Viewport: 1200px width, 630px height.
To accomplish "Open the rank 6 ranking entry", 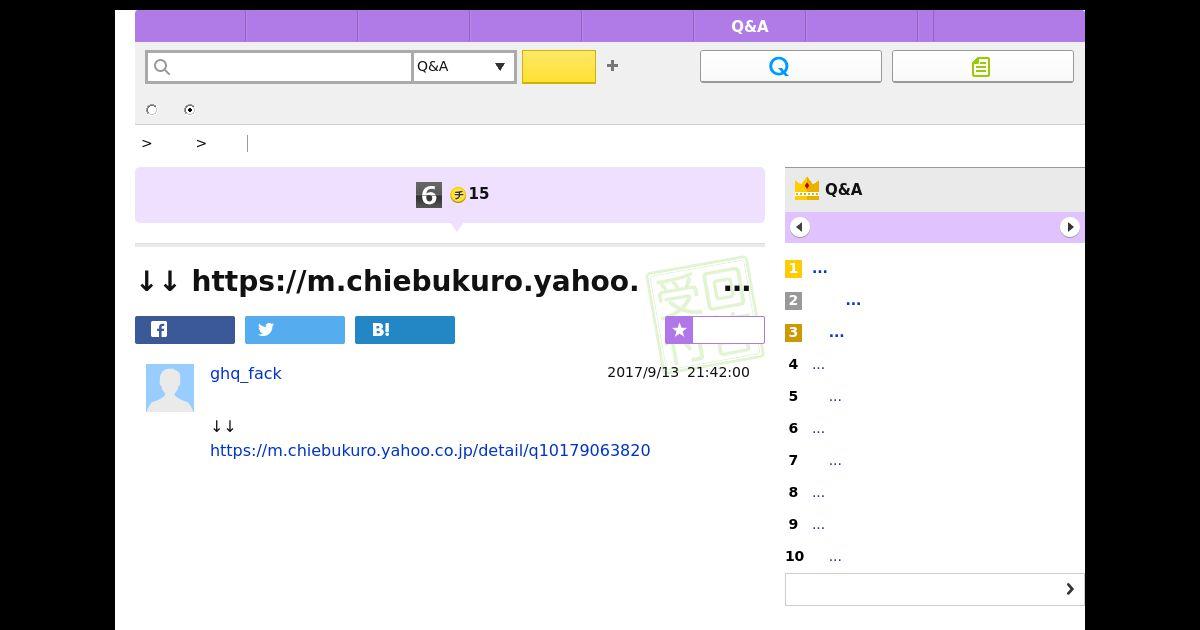I will click(x=818, y=429).
